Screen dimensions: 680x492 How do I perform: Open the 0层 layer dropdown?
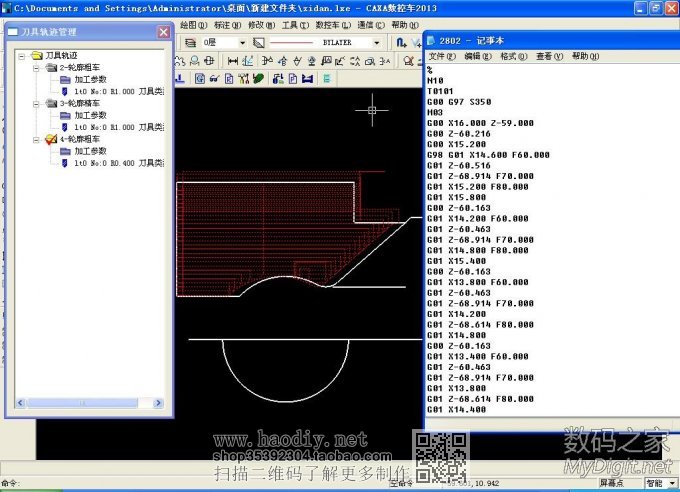[241, 43]
